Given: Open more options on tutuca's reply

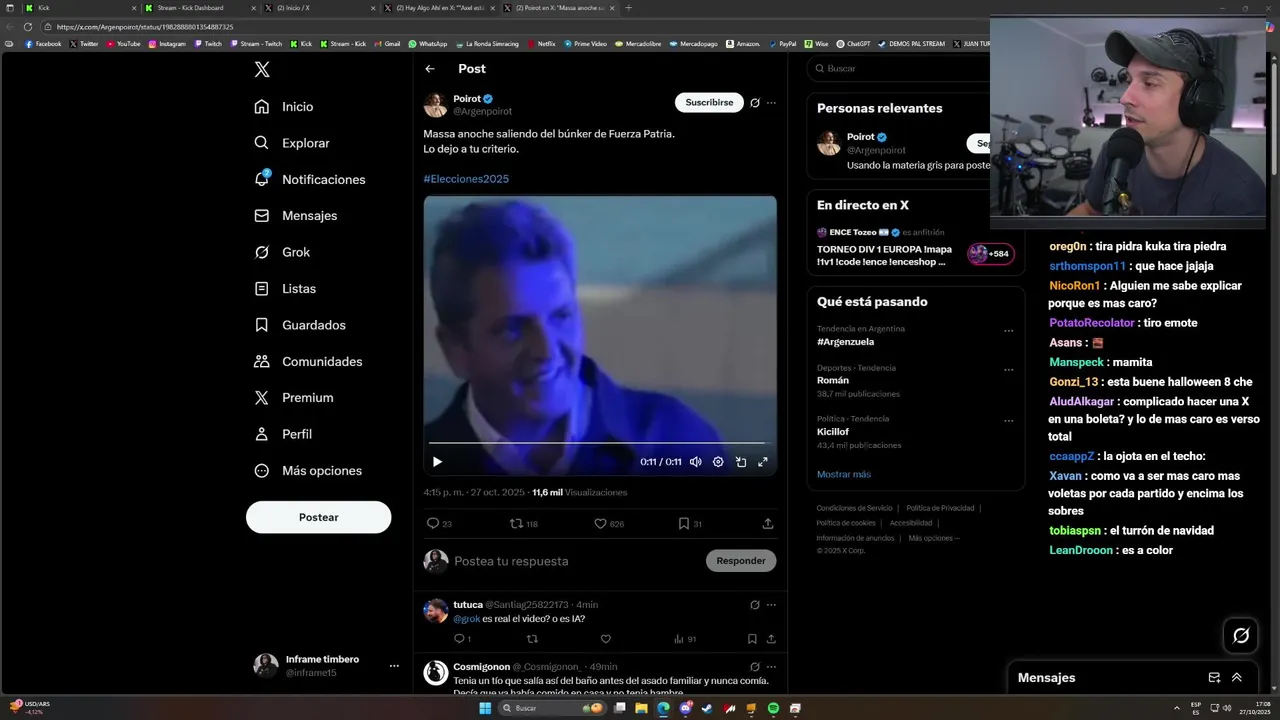Looking at the screenshot, I should 771,605.
